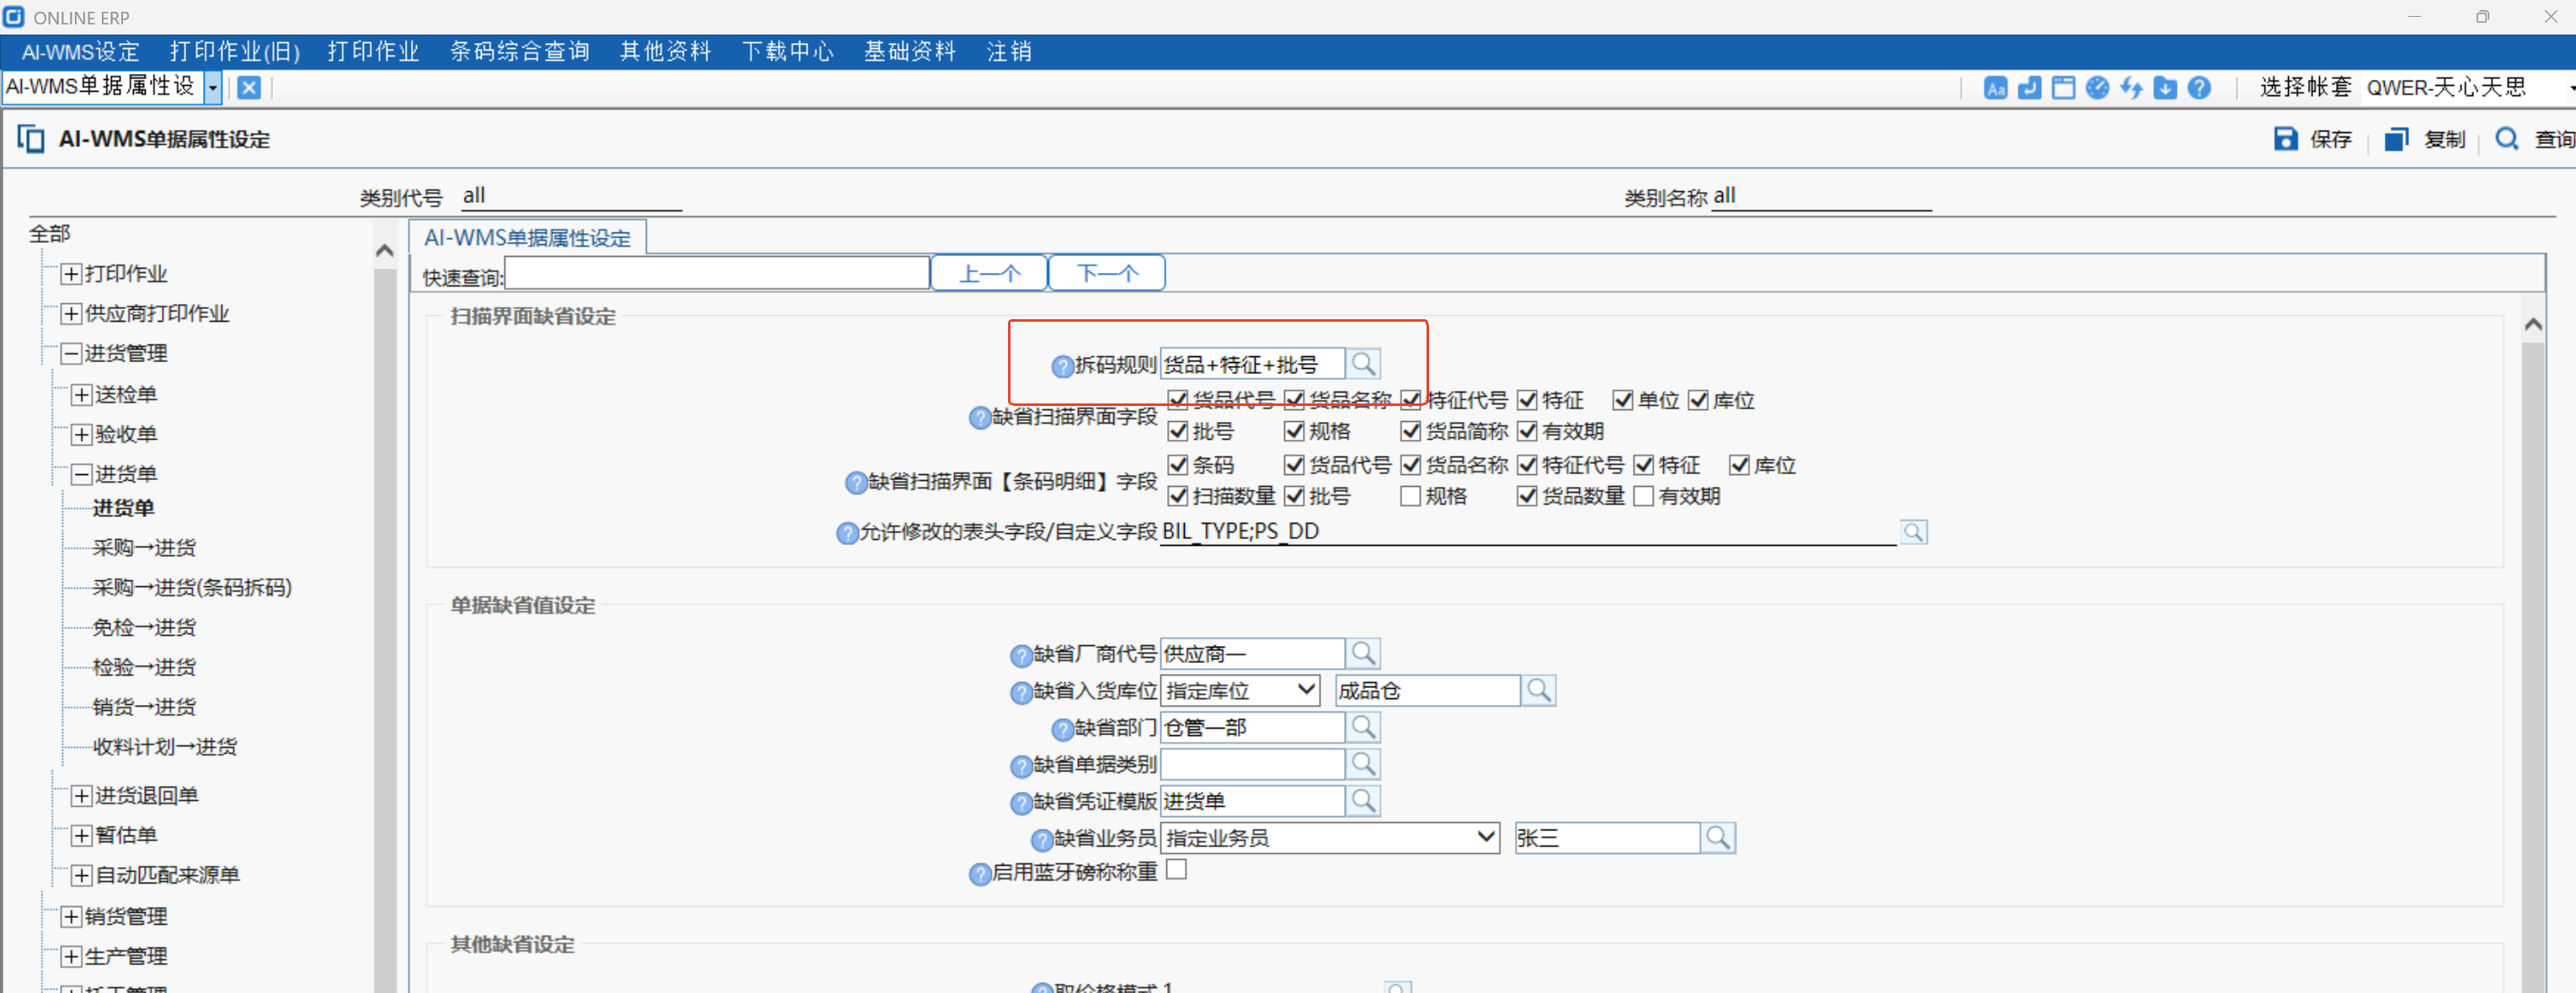The height and width of the screenshot is (993, 2576).
Task: Click the refresh arrows toolbar icon
Action: [x=2131, y=88]
